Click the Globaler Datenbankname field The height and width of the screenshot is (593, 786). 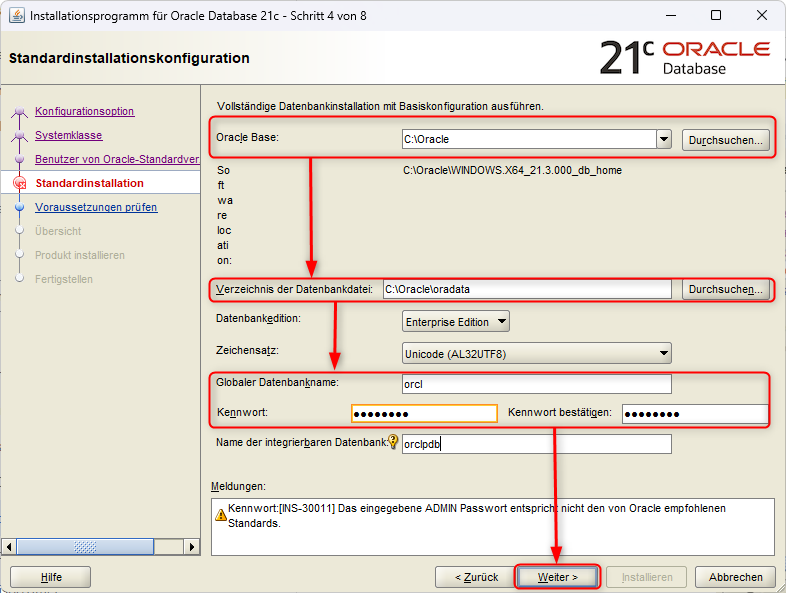point(535,384)
